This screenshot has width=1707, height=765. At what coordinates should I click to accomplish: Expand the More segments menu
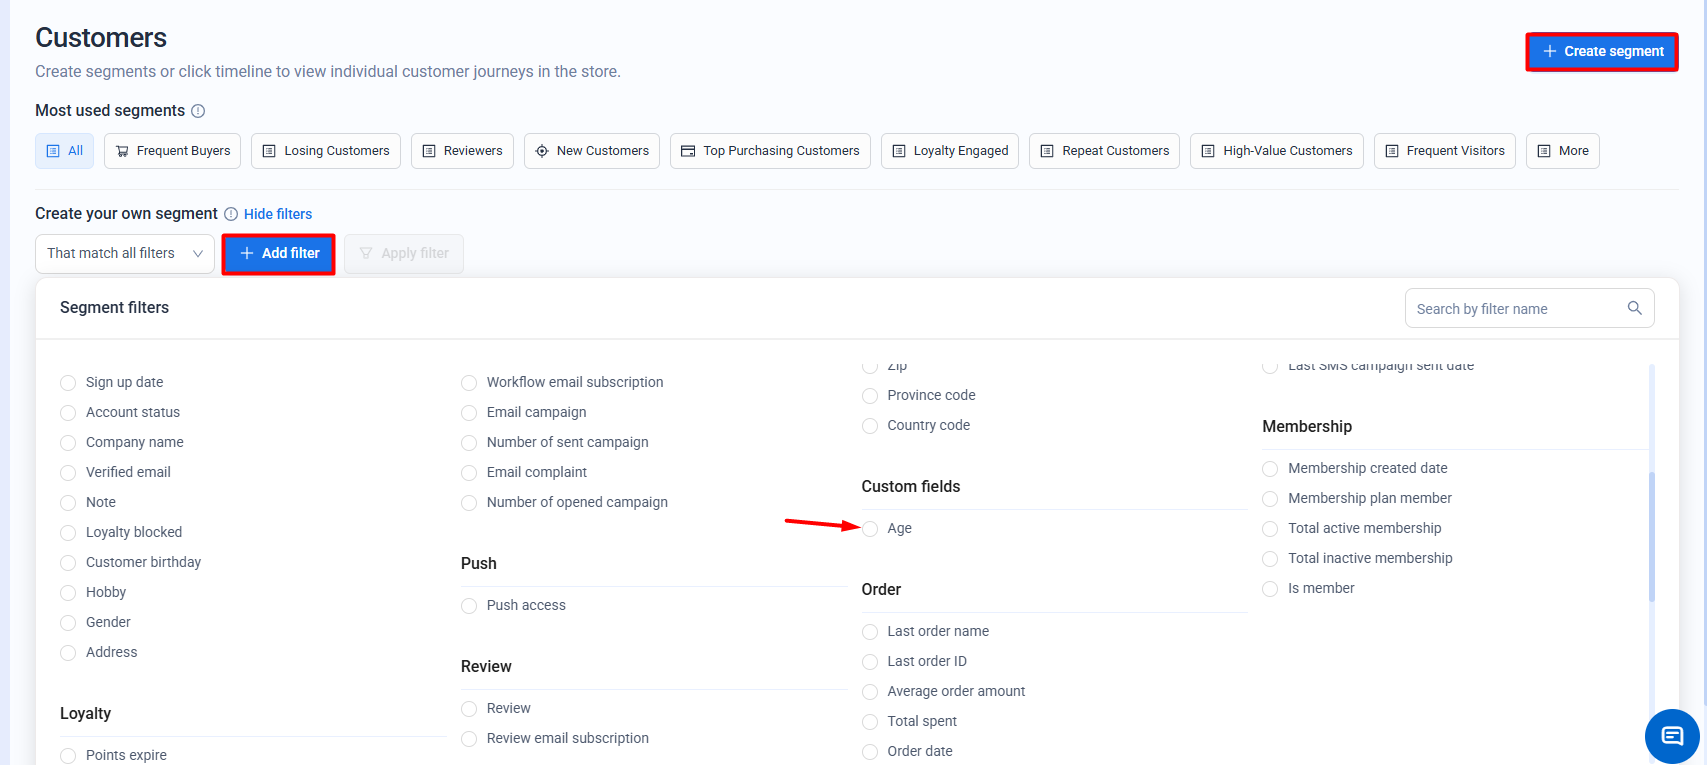pyautogui.click(x=1562, y=151)
